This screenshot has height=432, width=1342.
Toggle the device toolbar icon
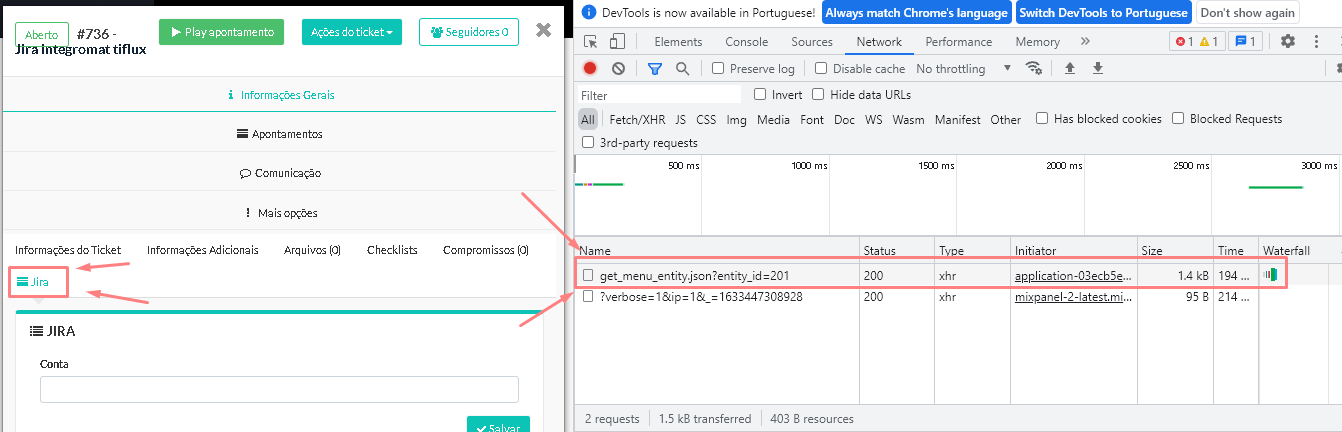click(617, 41)
